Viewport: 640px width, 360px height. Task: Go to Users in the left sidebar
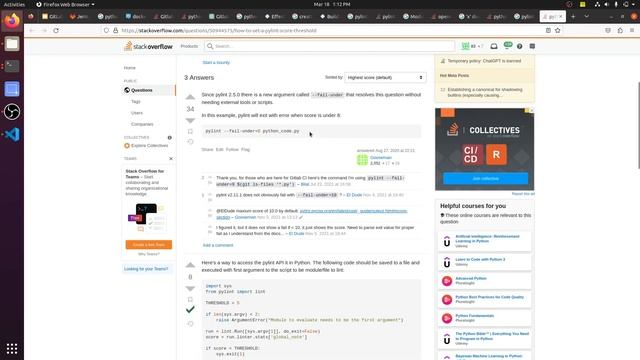(137, 113)
